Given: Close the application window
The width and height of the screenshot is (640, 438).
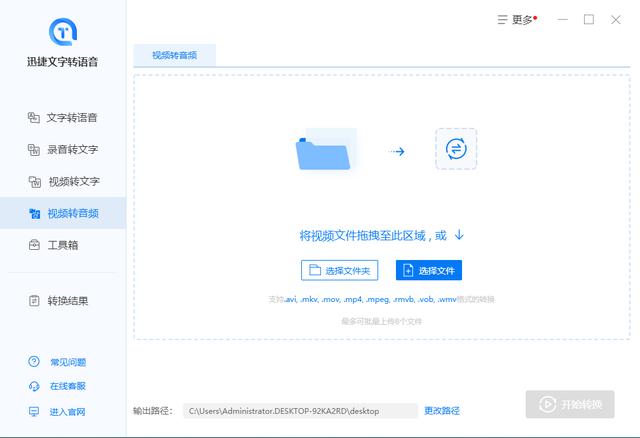Looking at the screenshot, I should click(x=616, y=20).
